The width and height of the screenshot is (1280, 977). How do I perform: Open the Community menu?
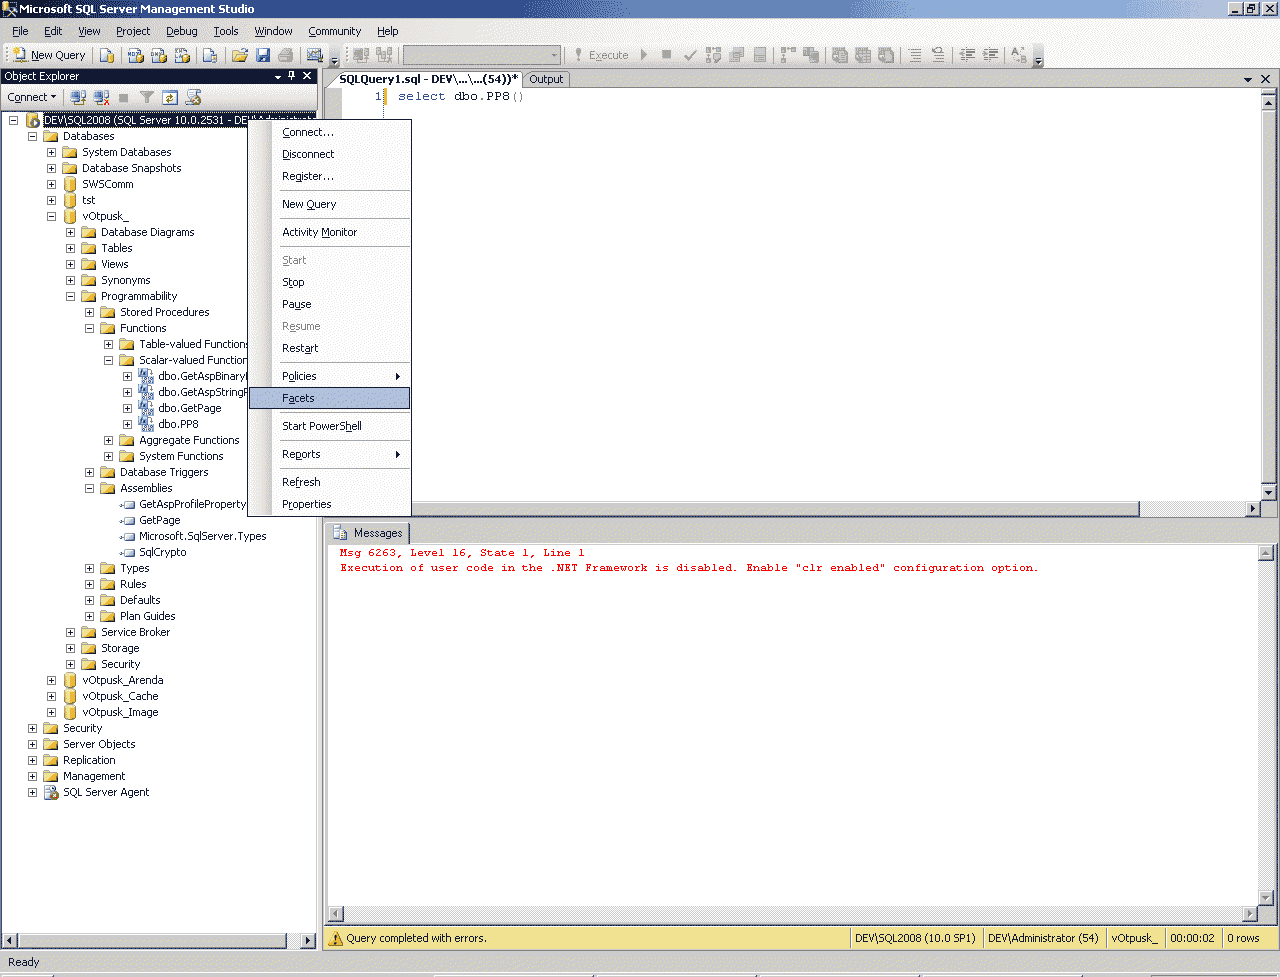(x=335, y=31)
